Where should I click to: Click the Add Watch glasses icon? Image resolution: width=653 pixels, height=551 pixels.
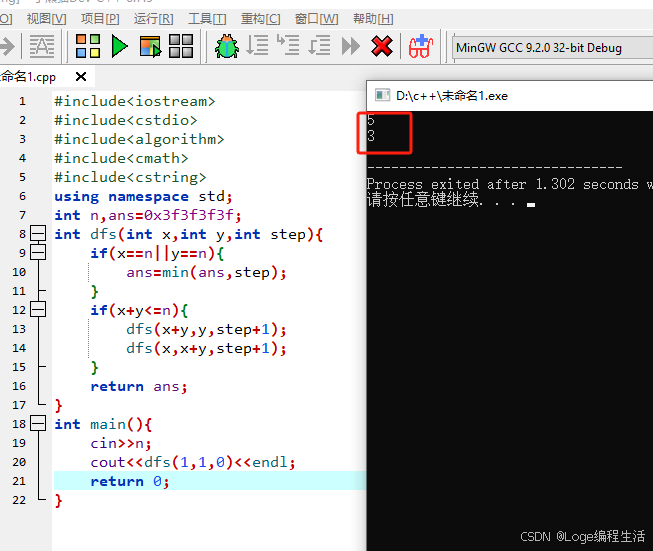click(421, 46)
